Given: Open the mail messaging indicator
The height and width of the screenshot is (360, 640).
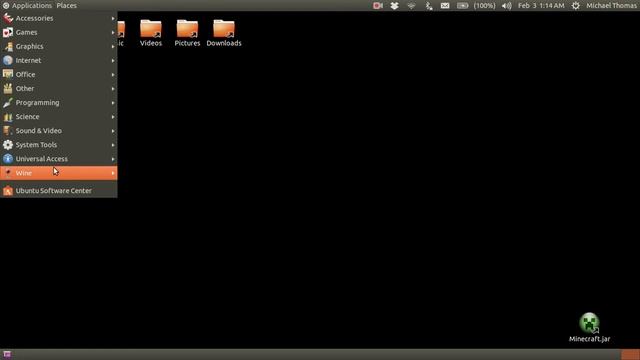Looking at the screenshot, I should point(445,5).
